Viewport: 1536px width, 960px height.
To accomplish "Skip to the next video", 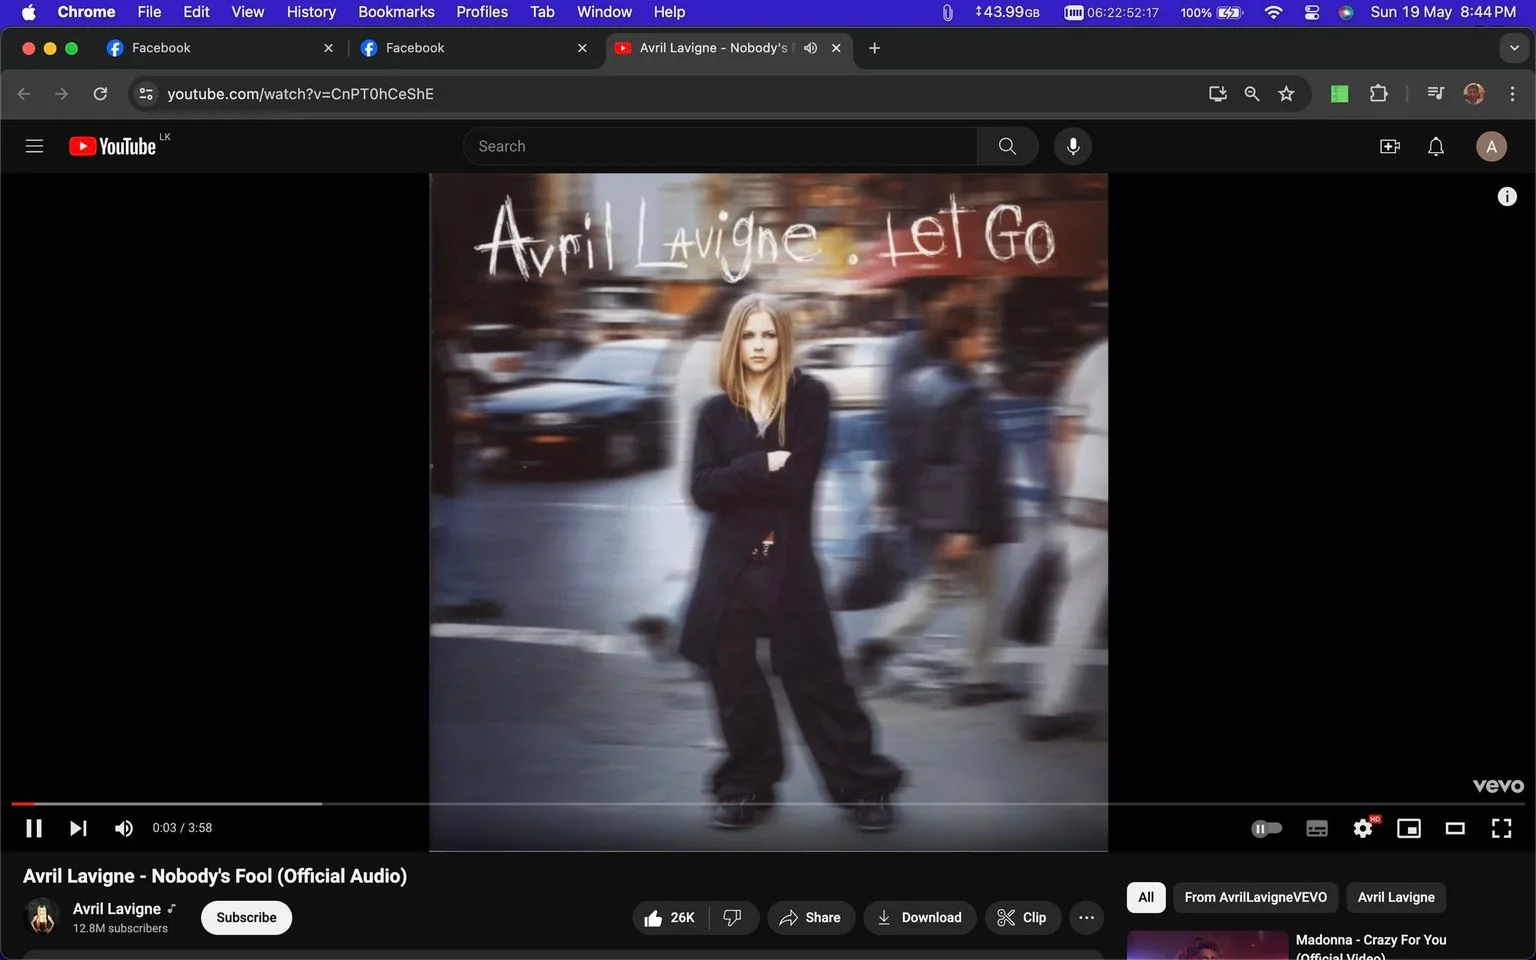I will [x=79, y=828].
